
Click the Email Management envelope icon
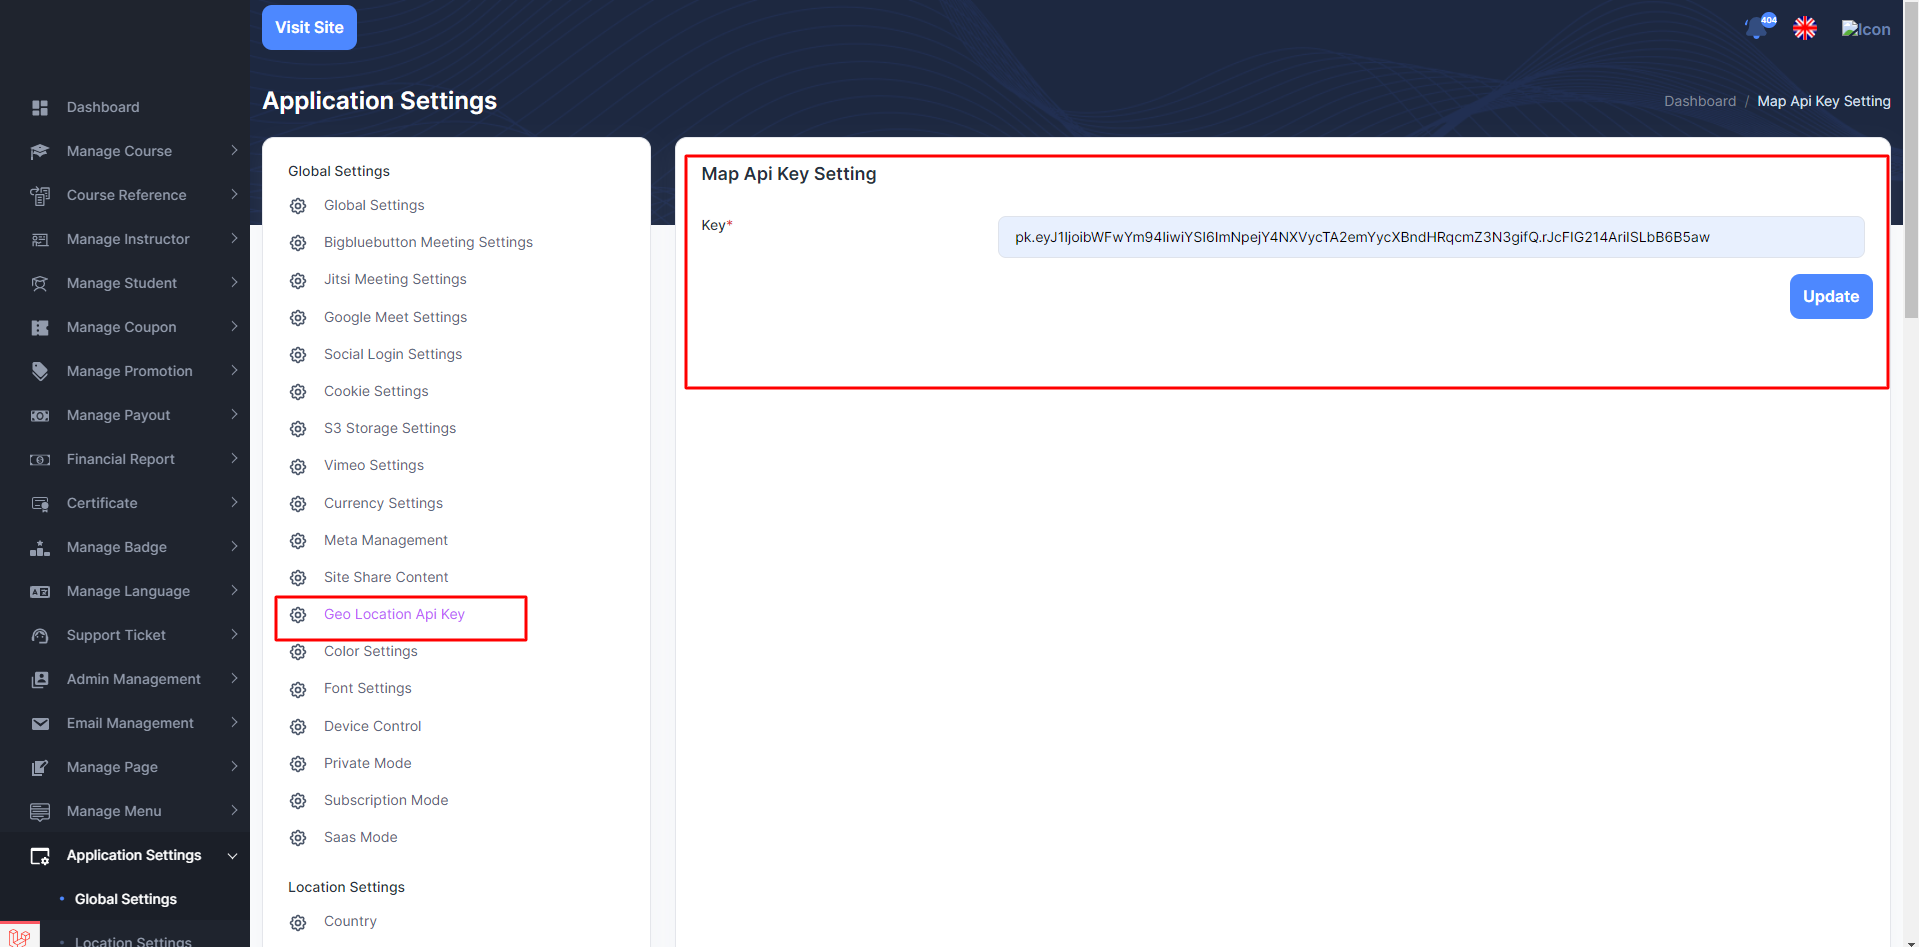click(40, 723)
